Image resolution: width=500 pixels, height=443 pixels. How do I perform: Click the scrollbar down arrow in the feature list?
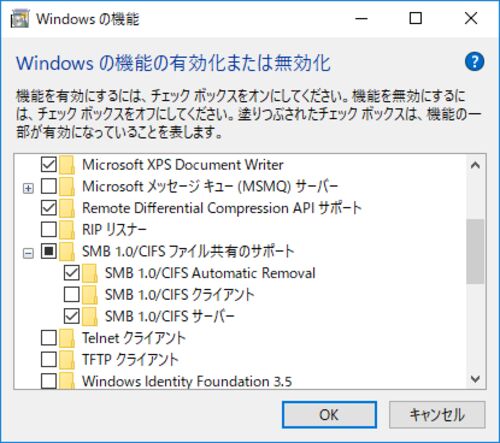coord(475,379)
